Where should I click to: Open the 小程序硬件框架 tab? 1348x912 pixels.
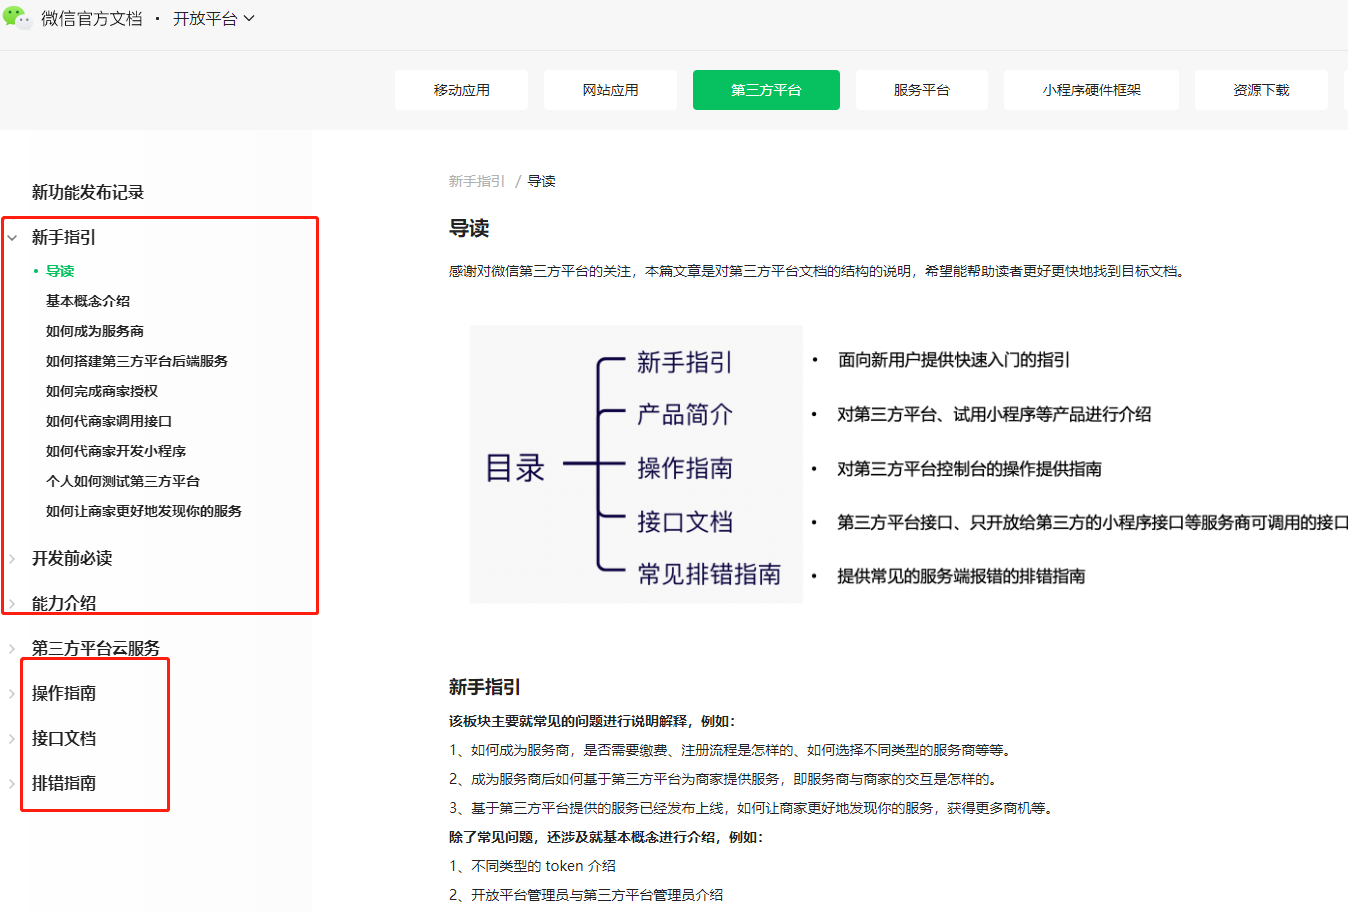[x=1091, y=90]
